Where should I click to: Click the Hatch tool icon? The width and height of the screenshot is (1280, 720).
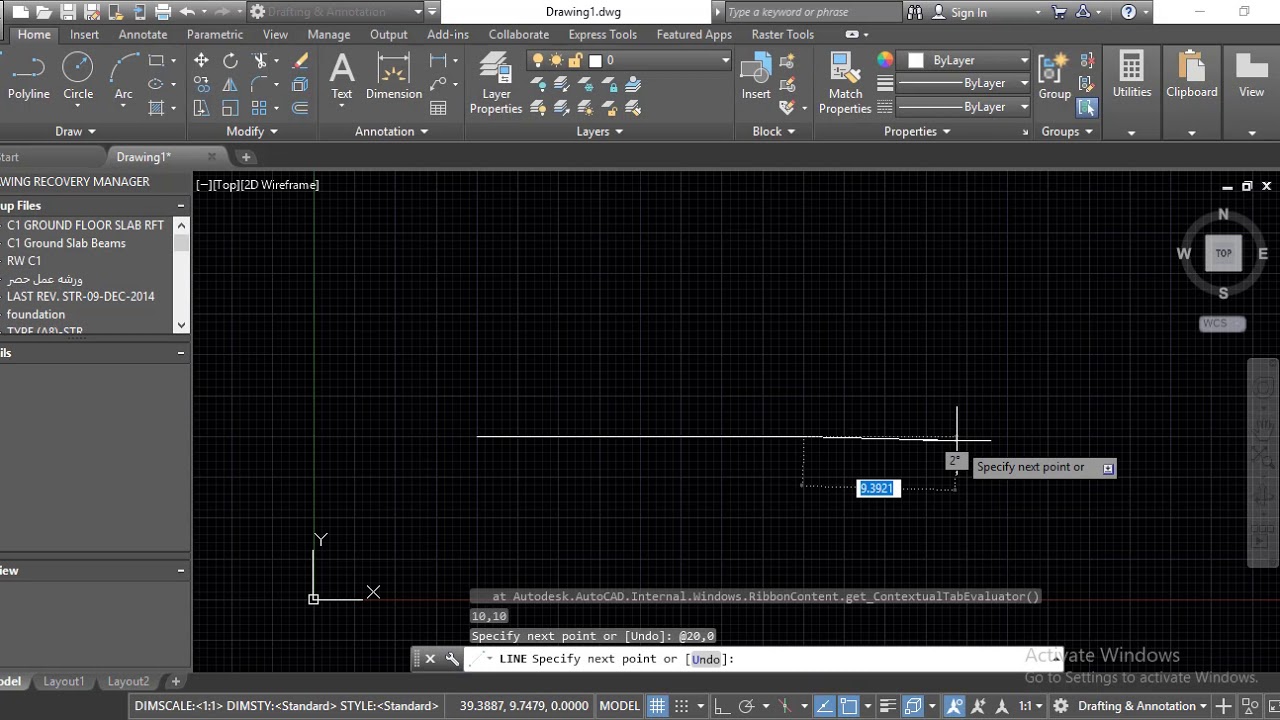(156, 108)
